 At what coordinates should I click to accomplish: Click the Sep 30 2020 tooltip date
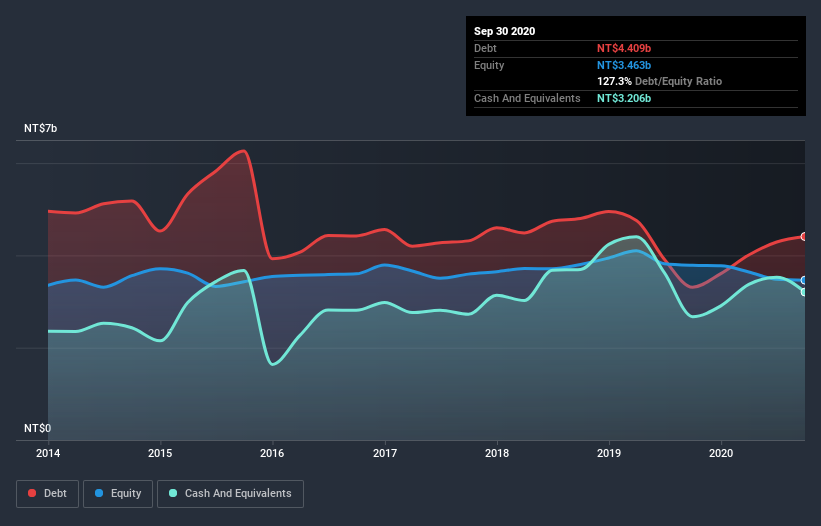(x=504, y=31)
